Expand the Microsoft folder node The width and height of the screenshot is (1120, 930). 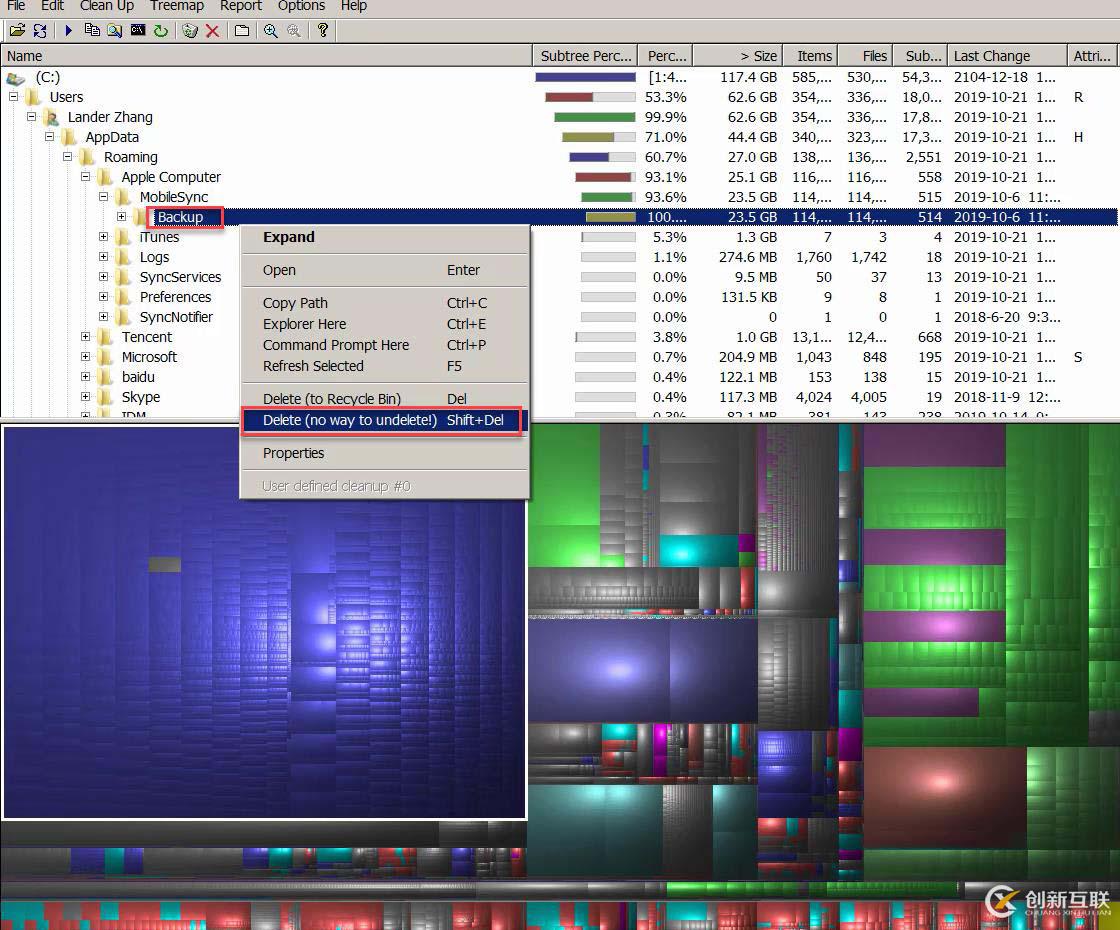(85, 356)
